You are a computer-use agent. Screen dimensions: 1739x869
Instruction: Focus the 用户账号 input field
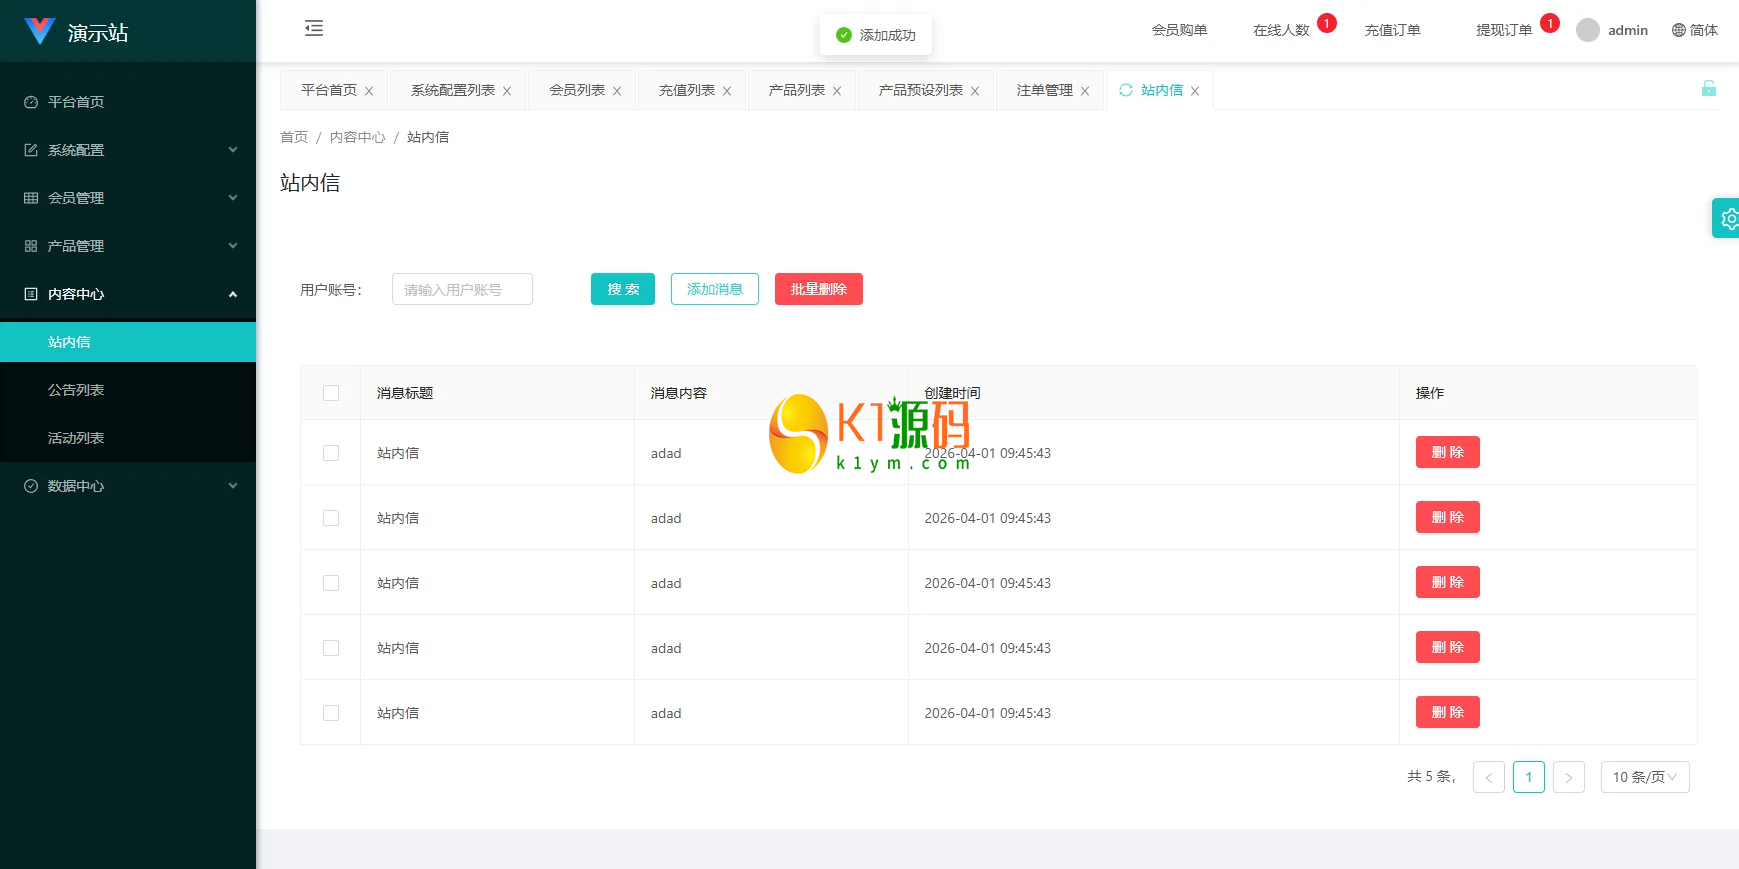tap(462, 289)
